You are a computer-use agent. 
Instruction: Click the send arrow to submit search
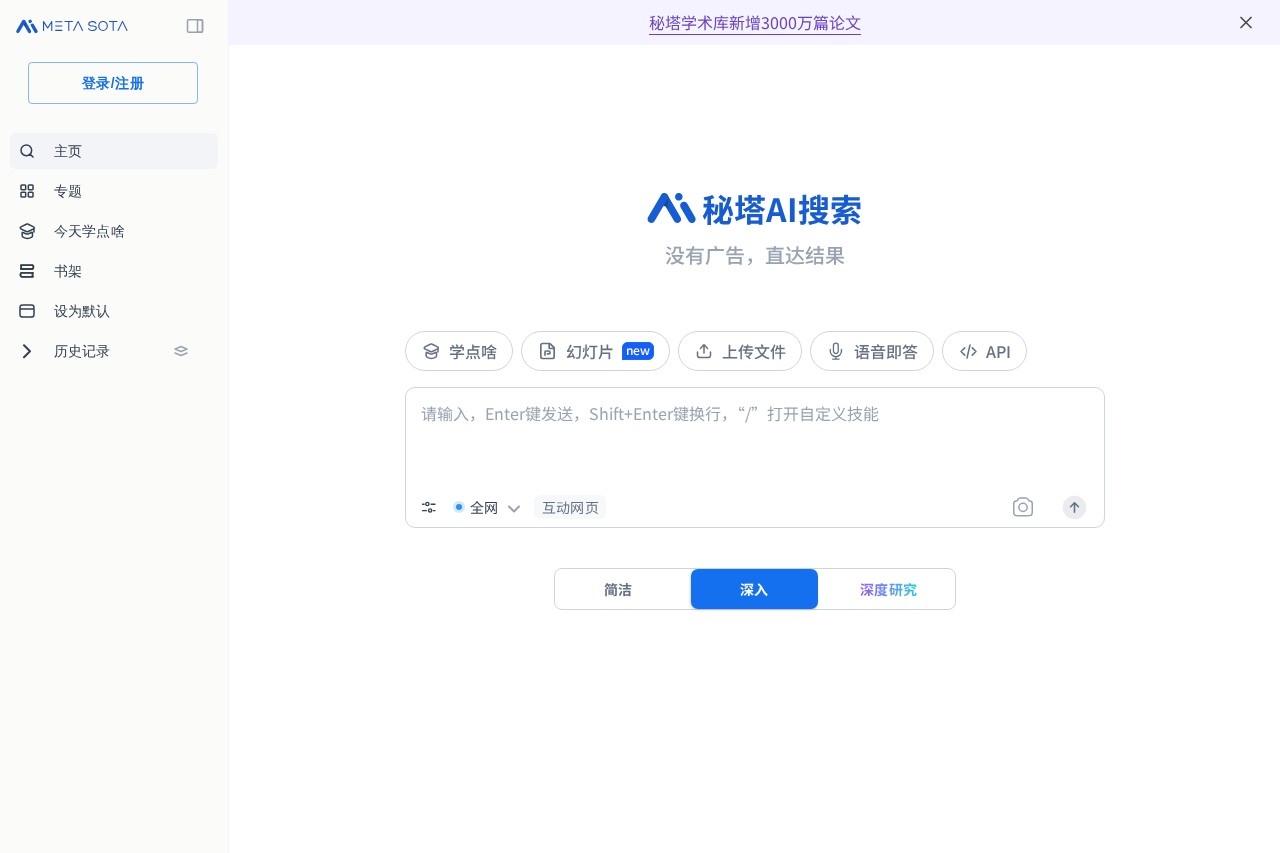1074,507
